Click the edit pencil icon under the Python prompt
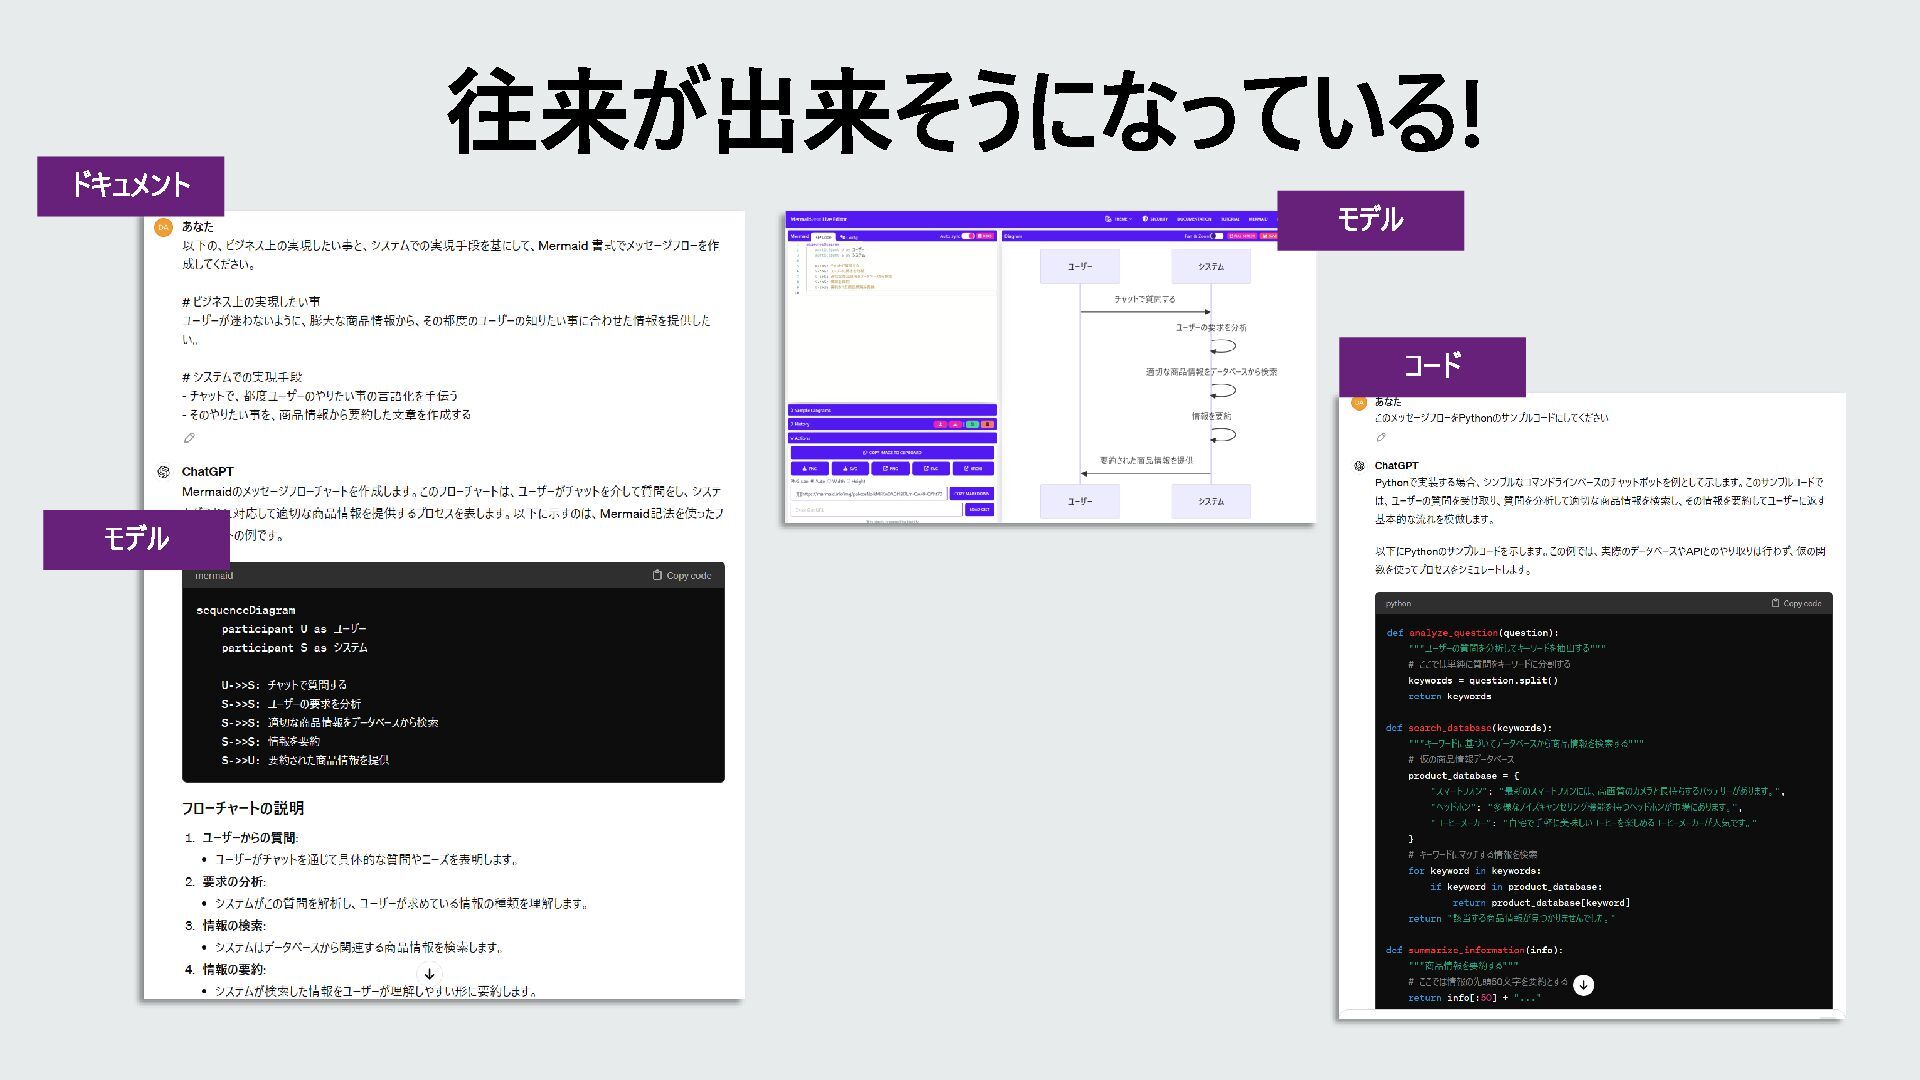The image size is (1920, 1080). (1381, 437)
